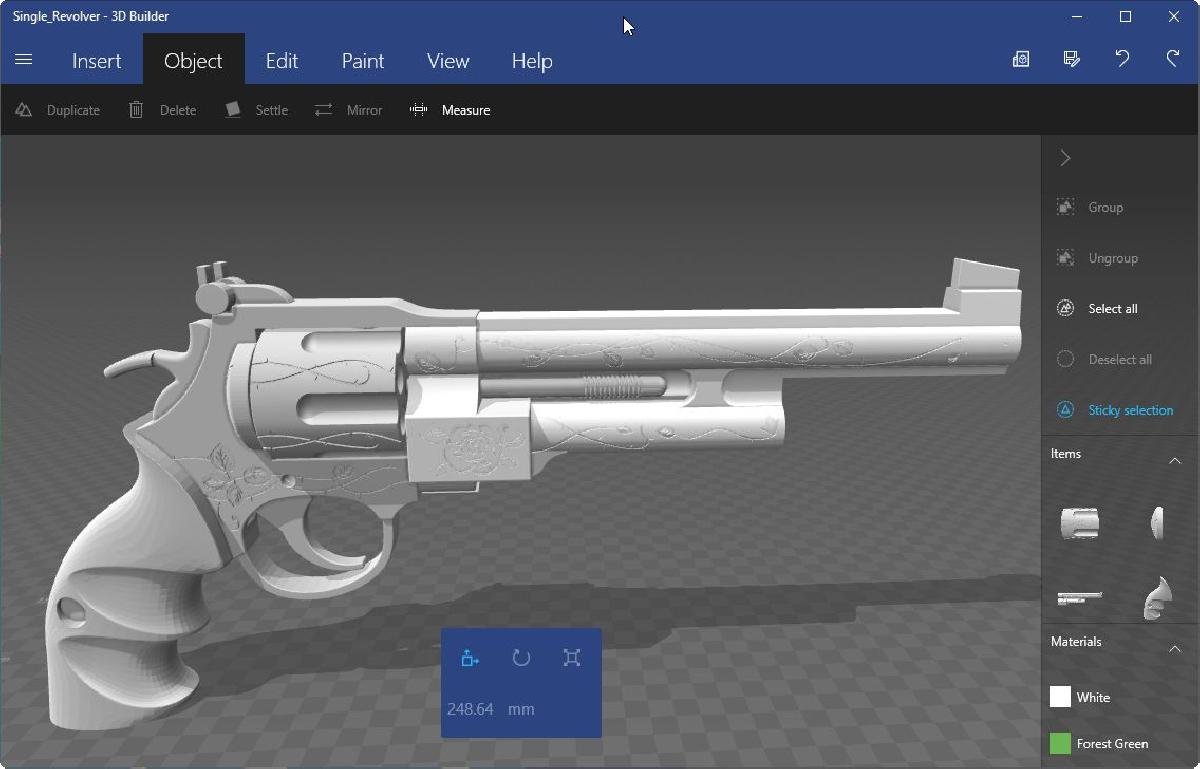Image resolution: width=1200 pixels, height=769 pixels.
Task: Choose the Forest Green material swatch
Action: (x=1061, y=743)
